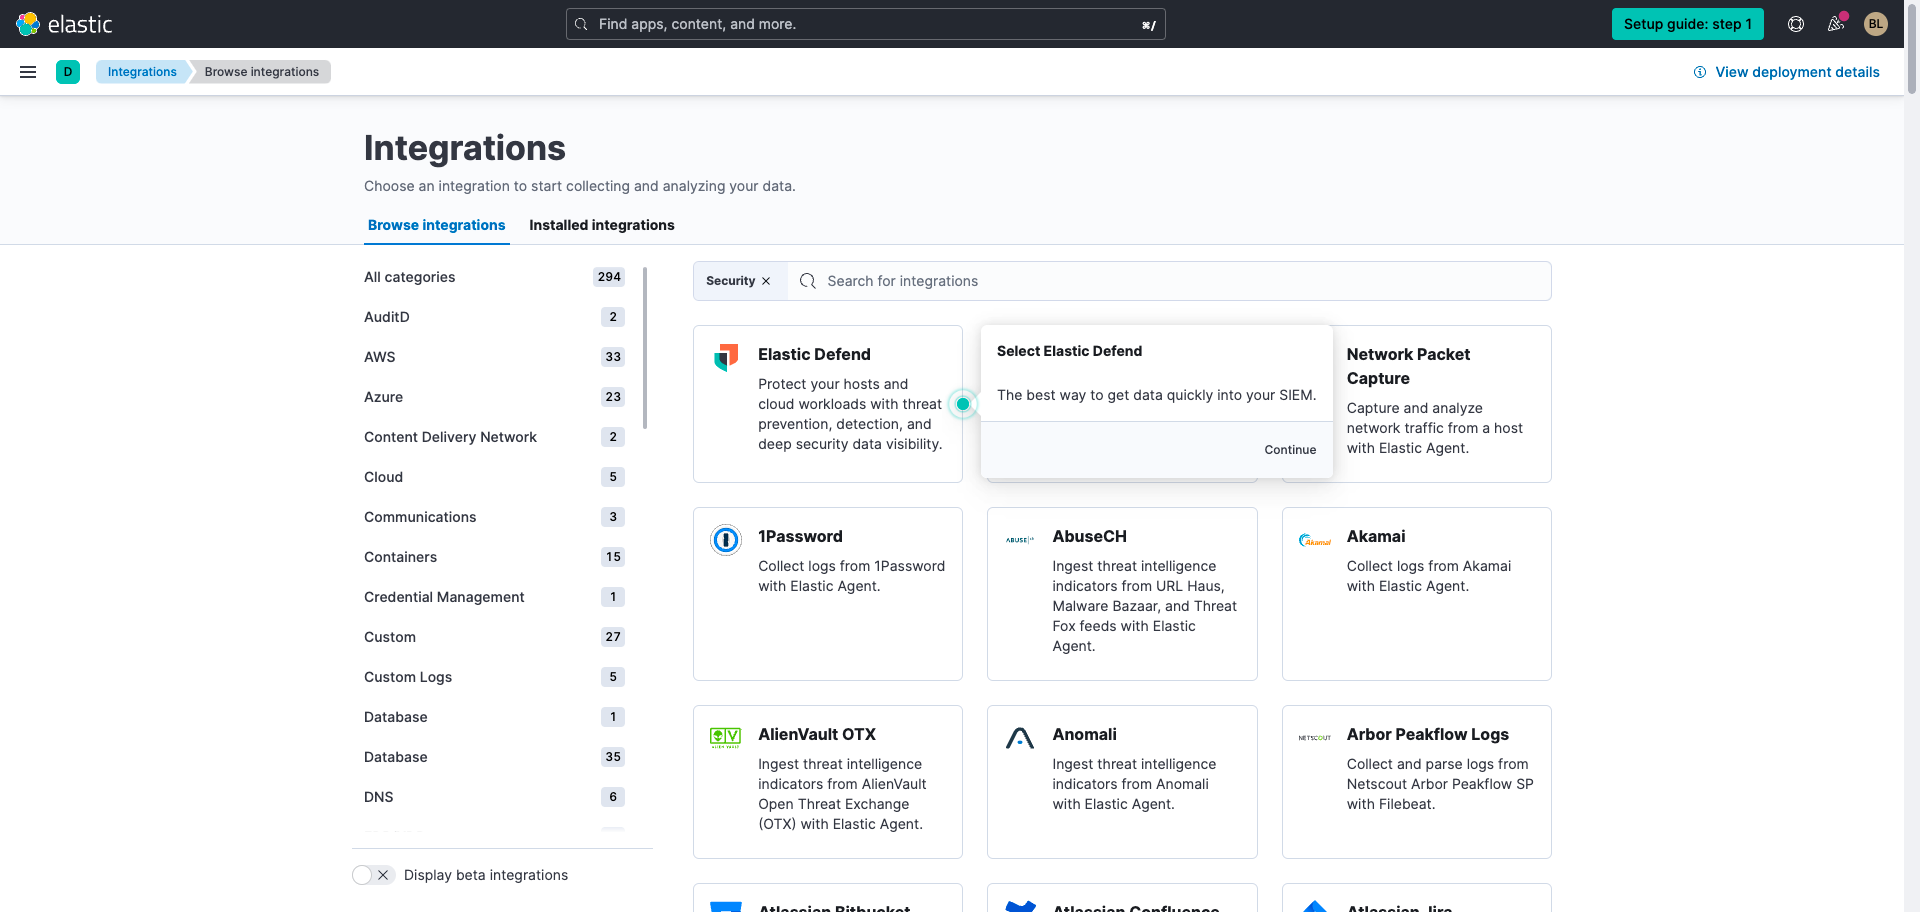Select DNS category
Image resolution: width=1920 pixels, height=912 pixels.
tap(494, 797)
